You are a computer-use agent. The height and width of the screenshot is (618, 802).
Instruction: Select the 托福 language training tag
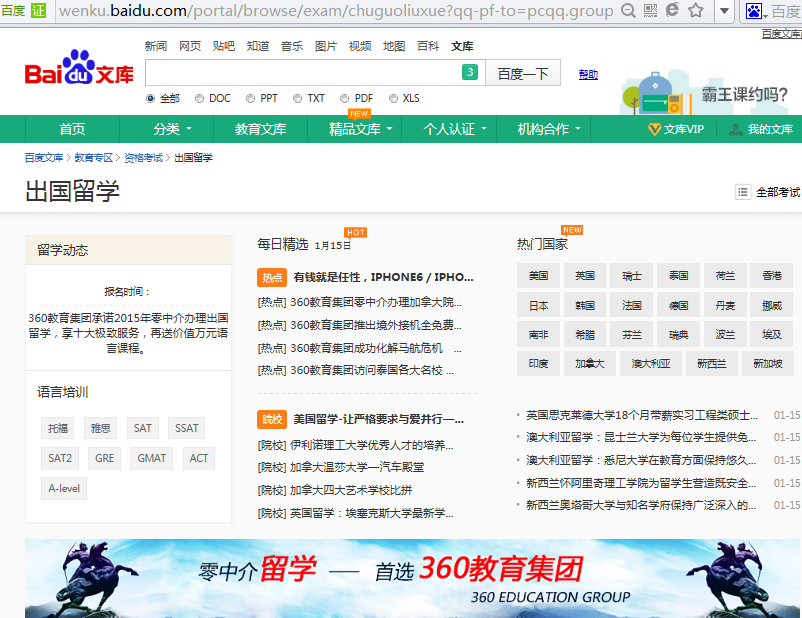tap(58, 428)
